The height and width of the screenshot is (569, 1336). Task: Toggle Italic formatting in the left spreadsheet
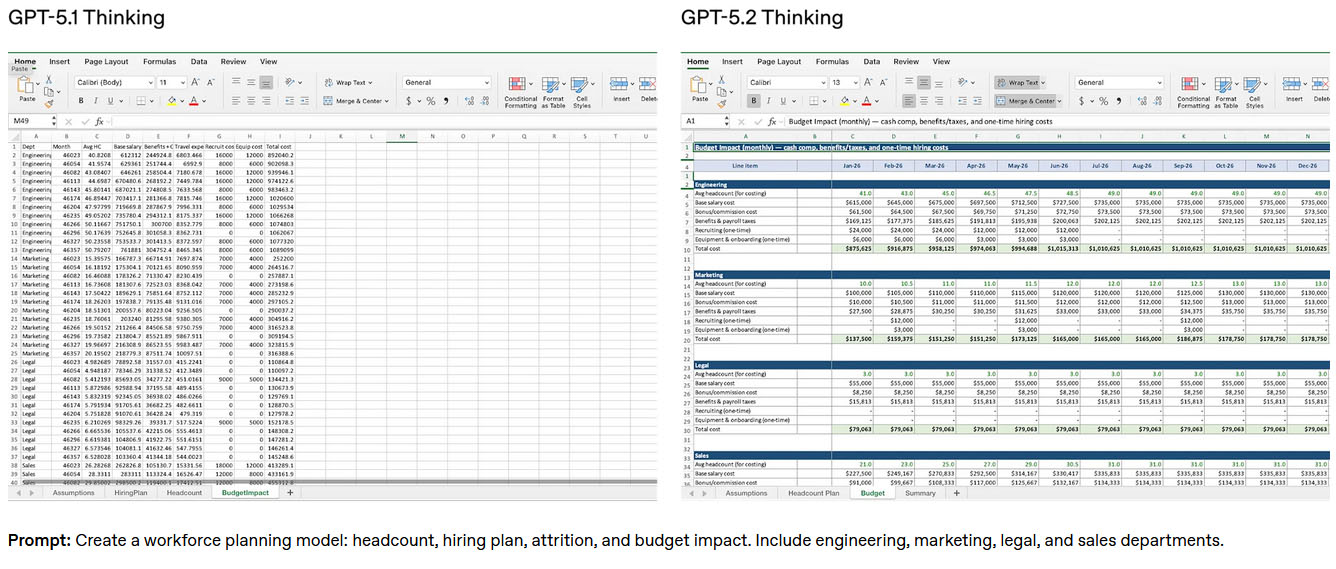pyautogui.click(x=96, y=101)
